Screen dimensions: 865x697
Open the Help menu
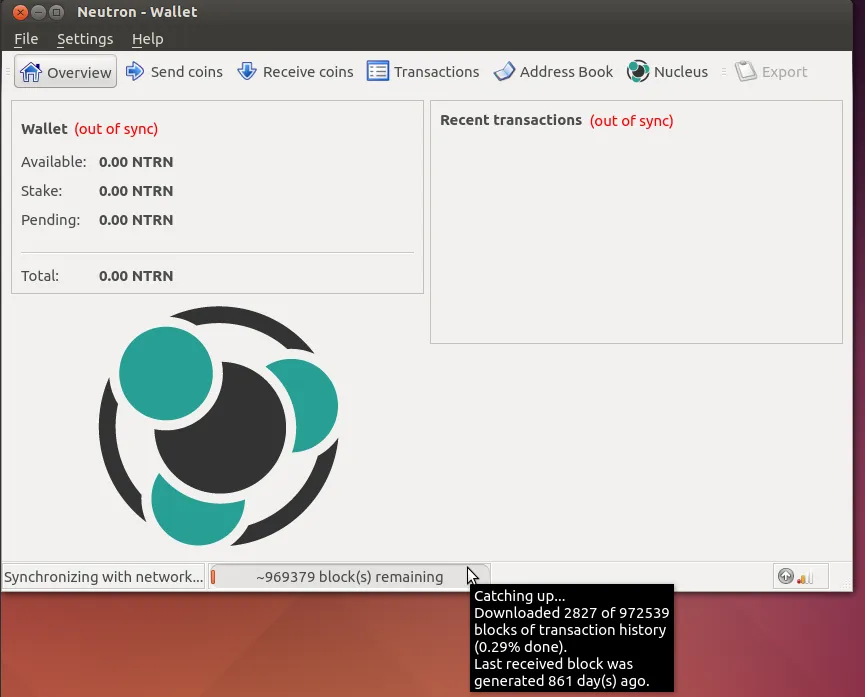coord(147,39)
